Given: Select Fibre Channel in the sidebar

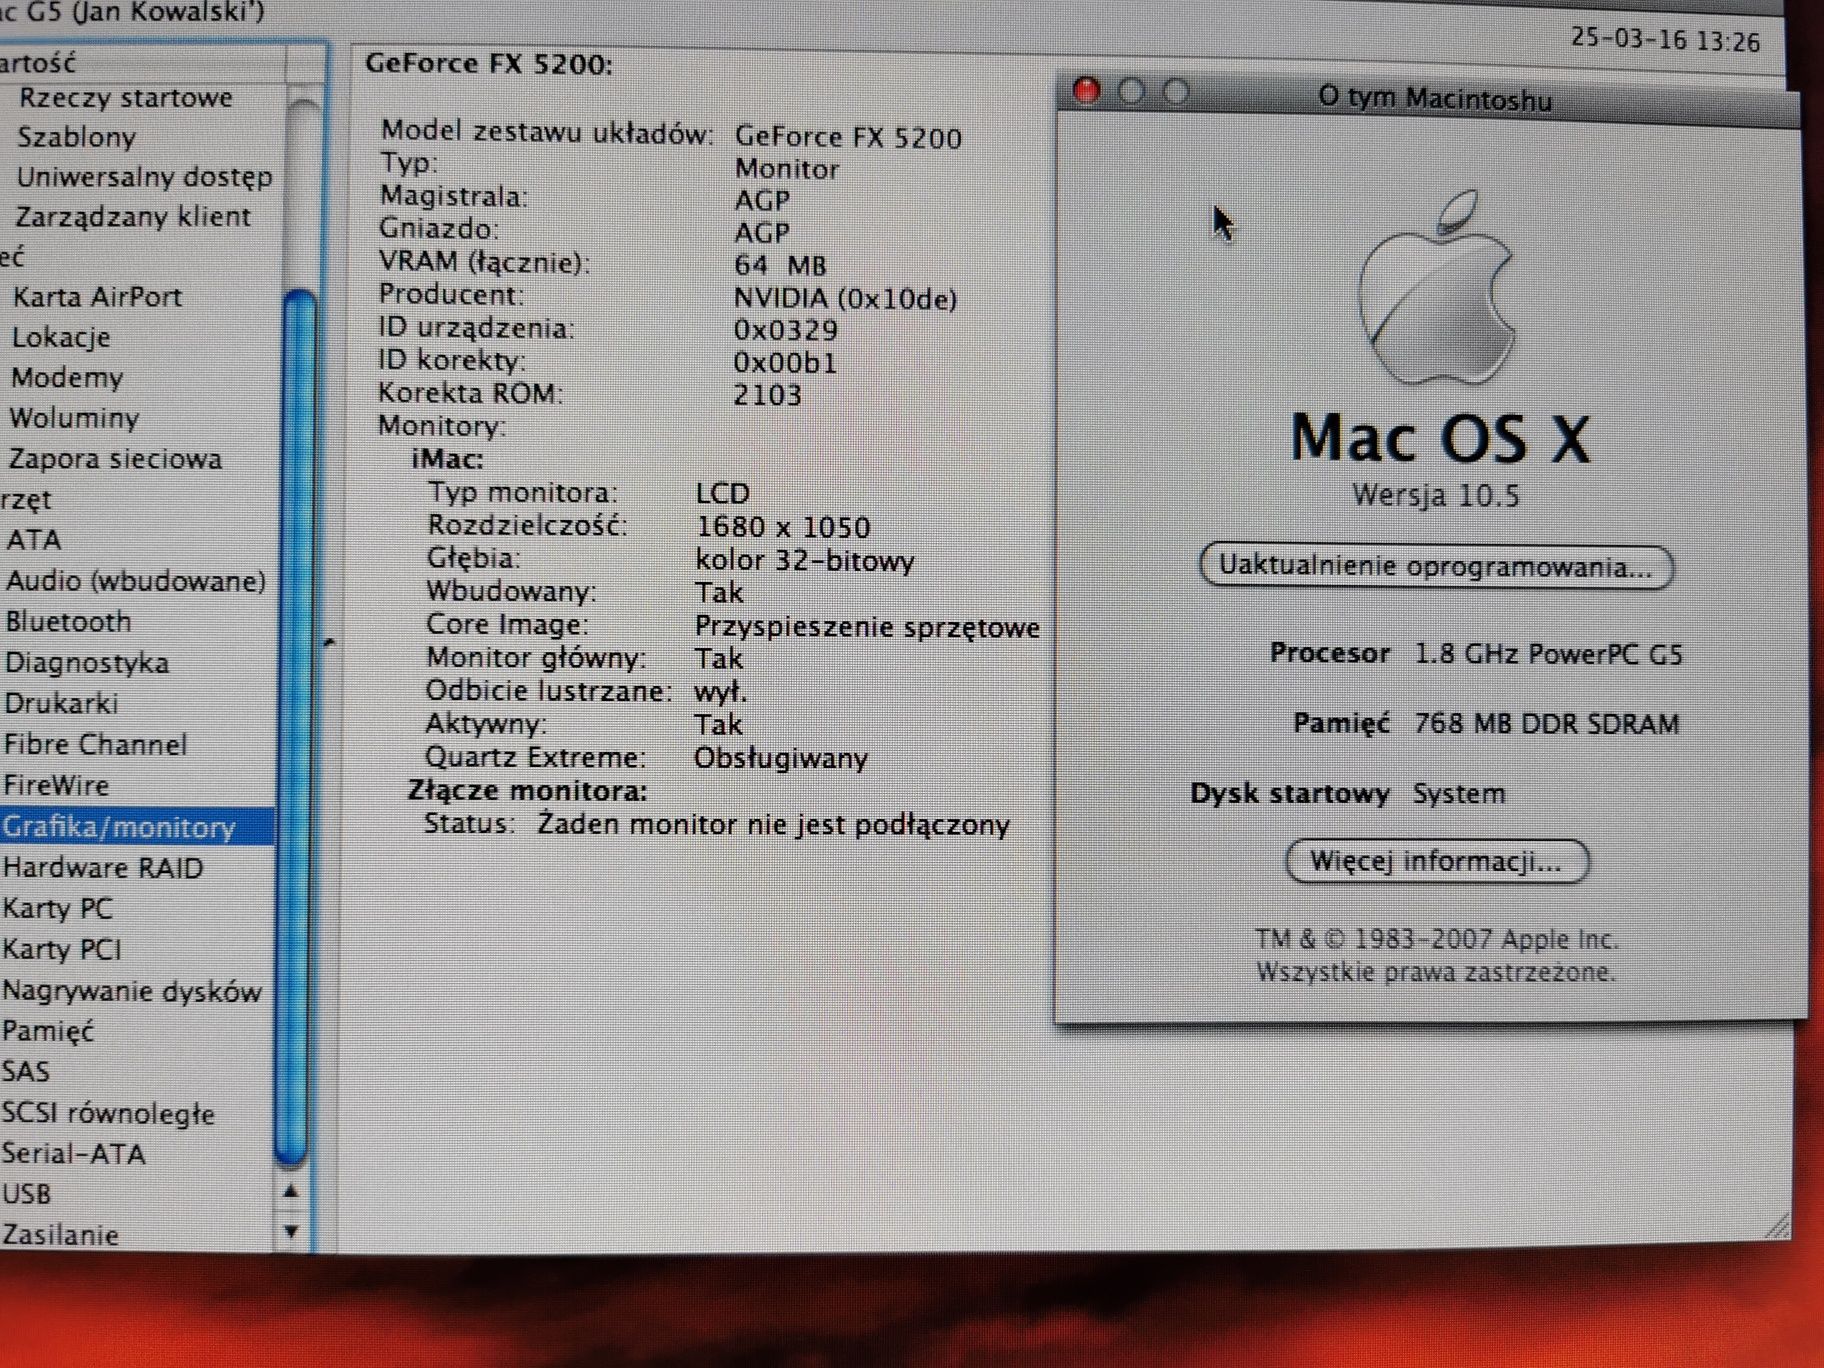Looking at the screenshot, I should pos(95,745).
